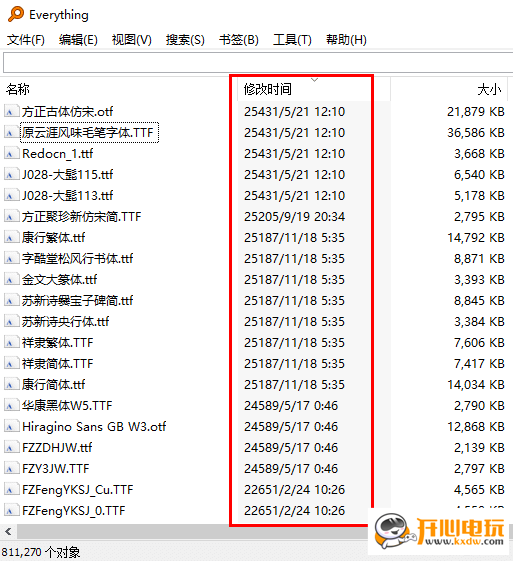Click the sort arrow above 修改时间
The width and height of the screenshot is (513, 561).
pos(314,80)
